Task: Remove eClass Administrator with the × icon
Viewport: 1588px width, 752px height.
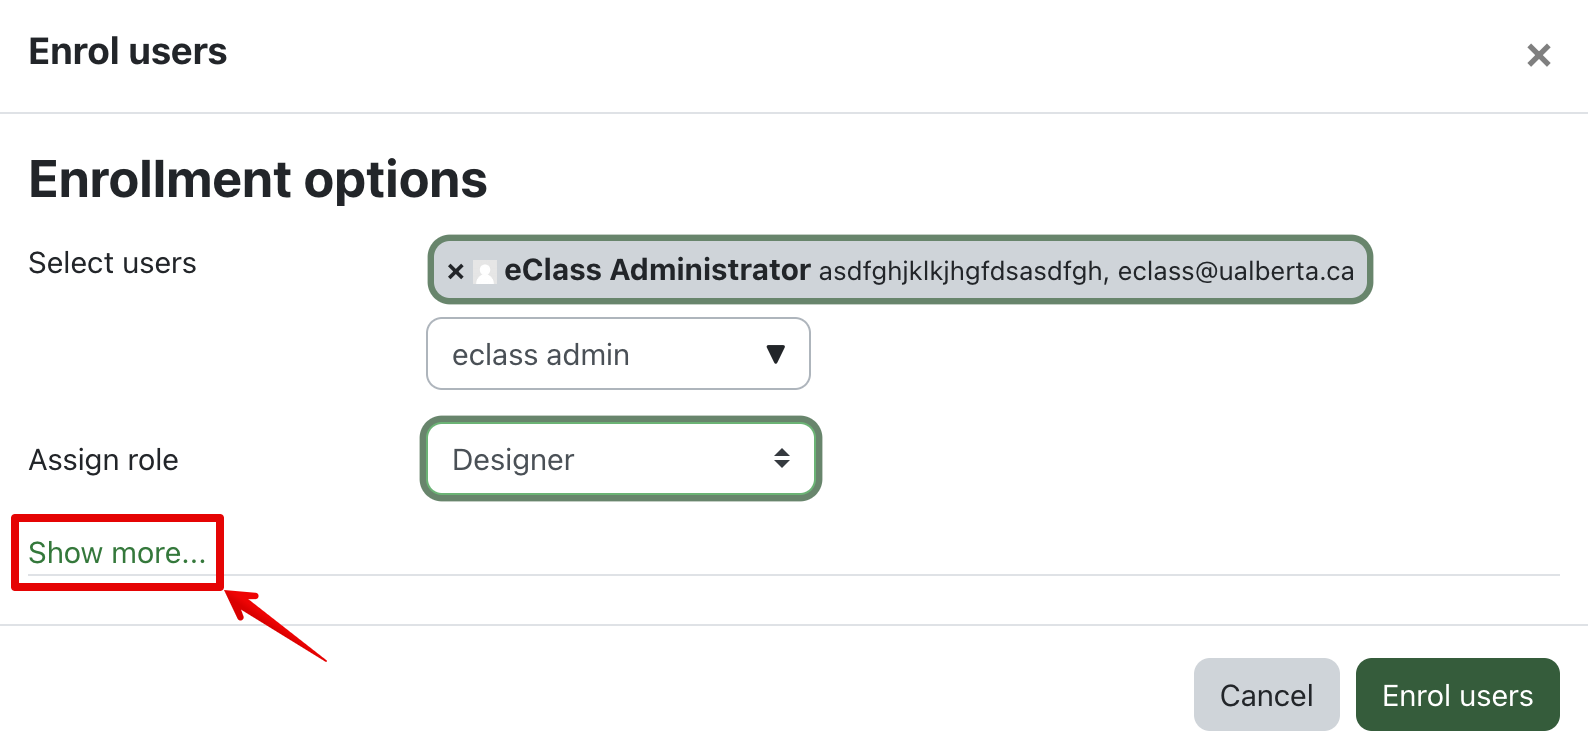Action: [x=456, y=271]
